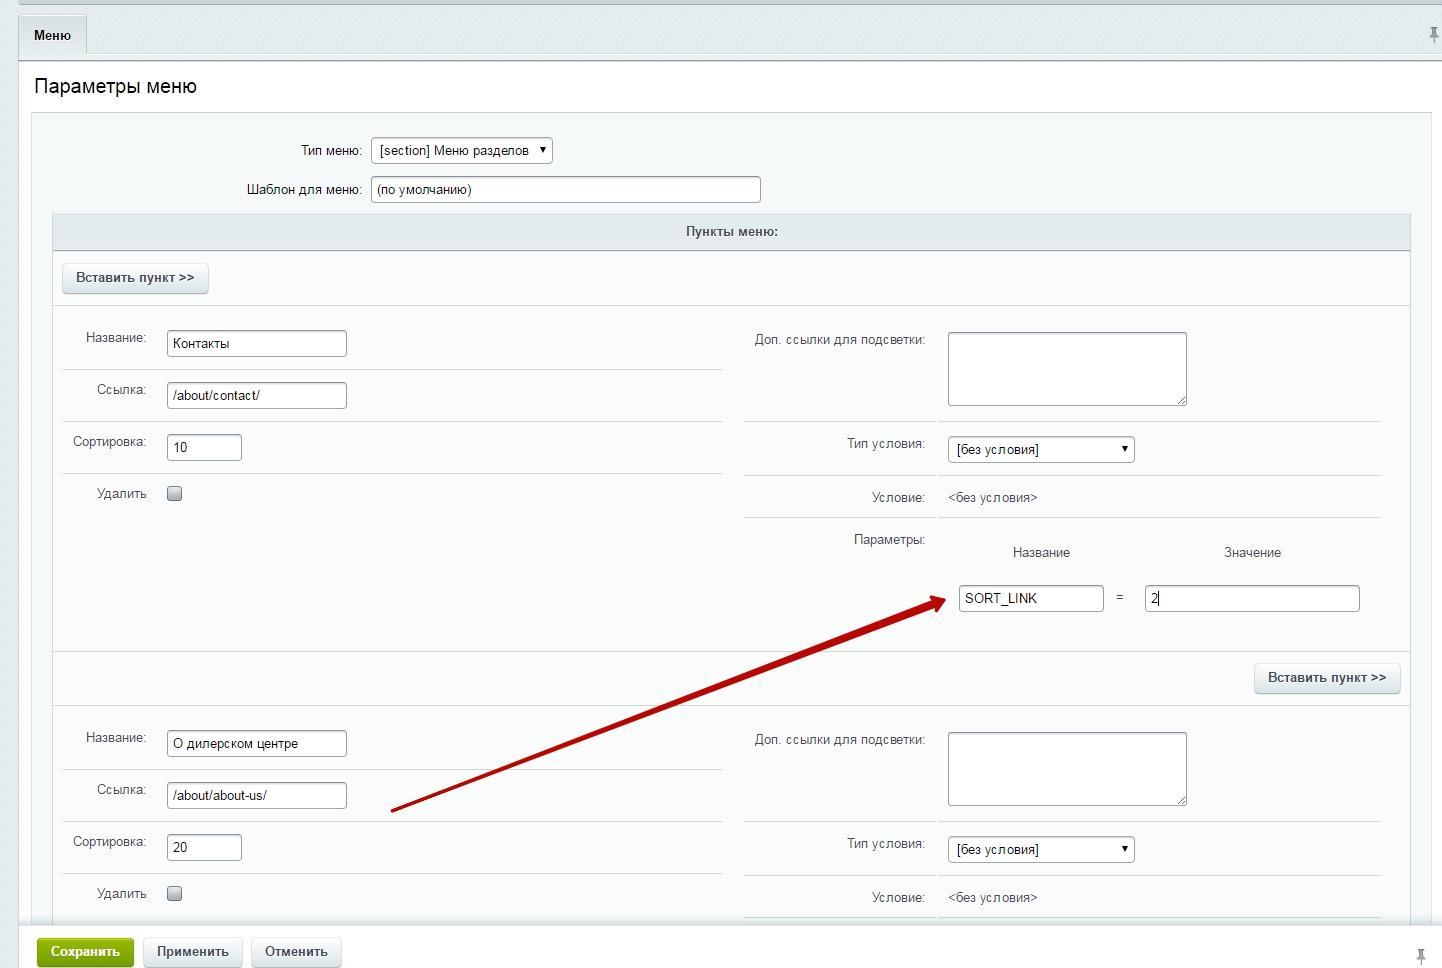
Task: Open the Тип меню dropdown
Action: click(462, 151)
